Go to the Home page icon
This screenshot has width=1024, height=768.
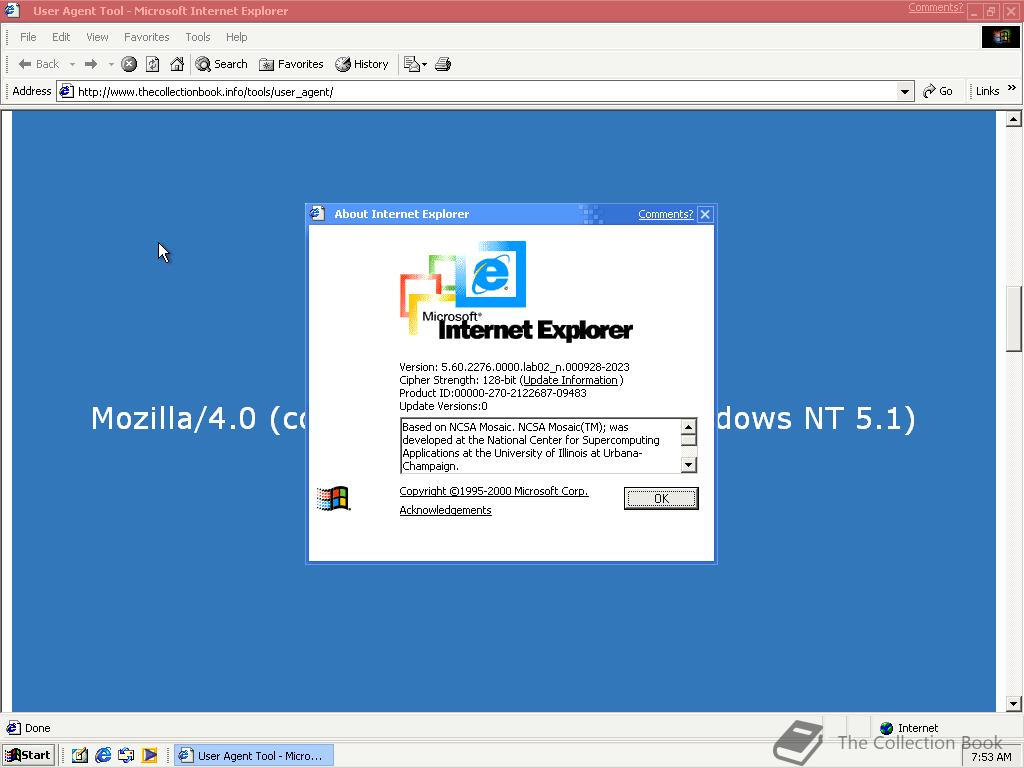click(176, 64)
